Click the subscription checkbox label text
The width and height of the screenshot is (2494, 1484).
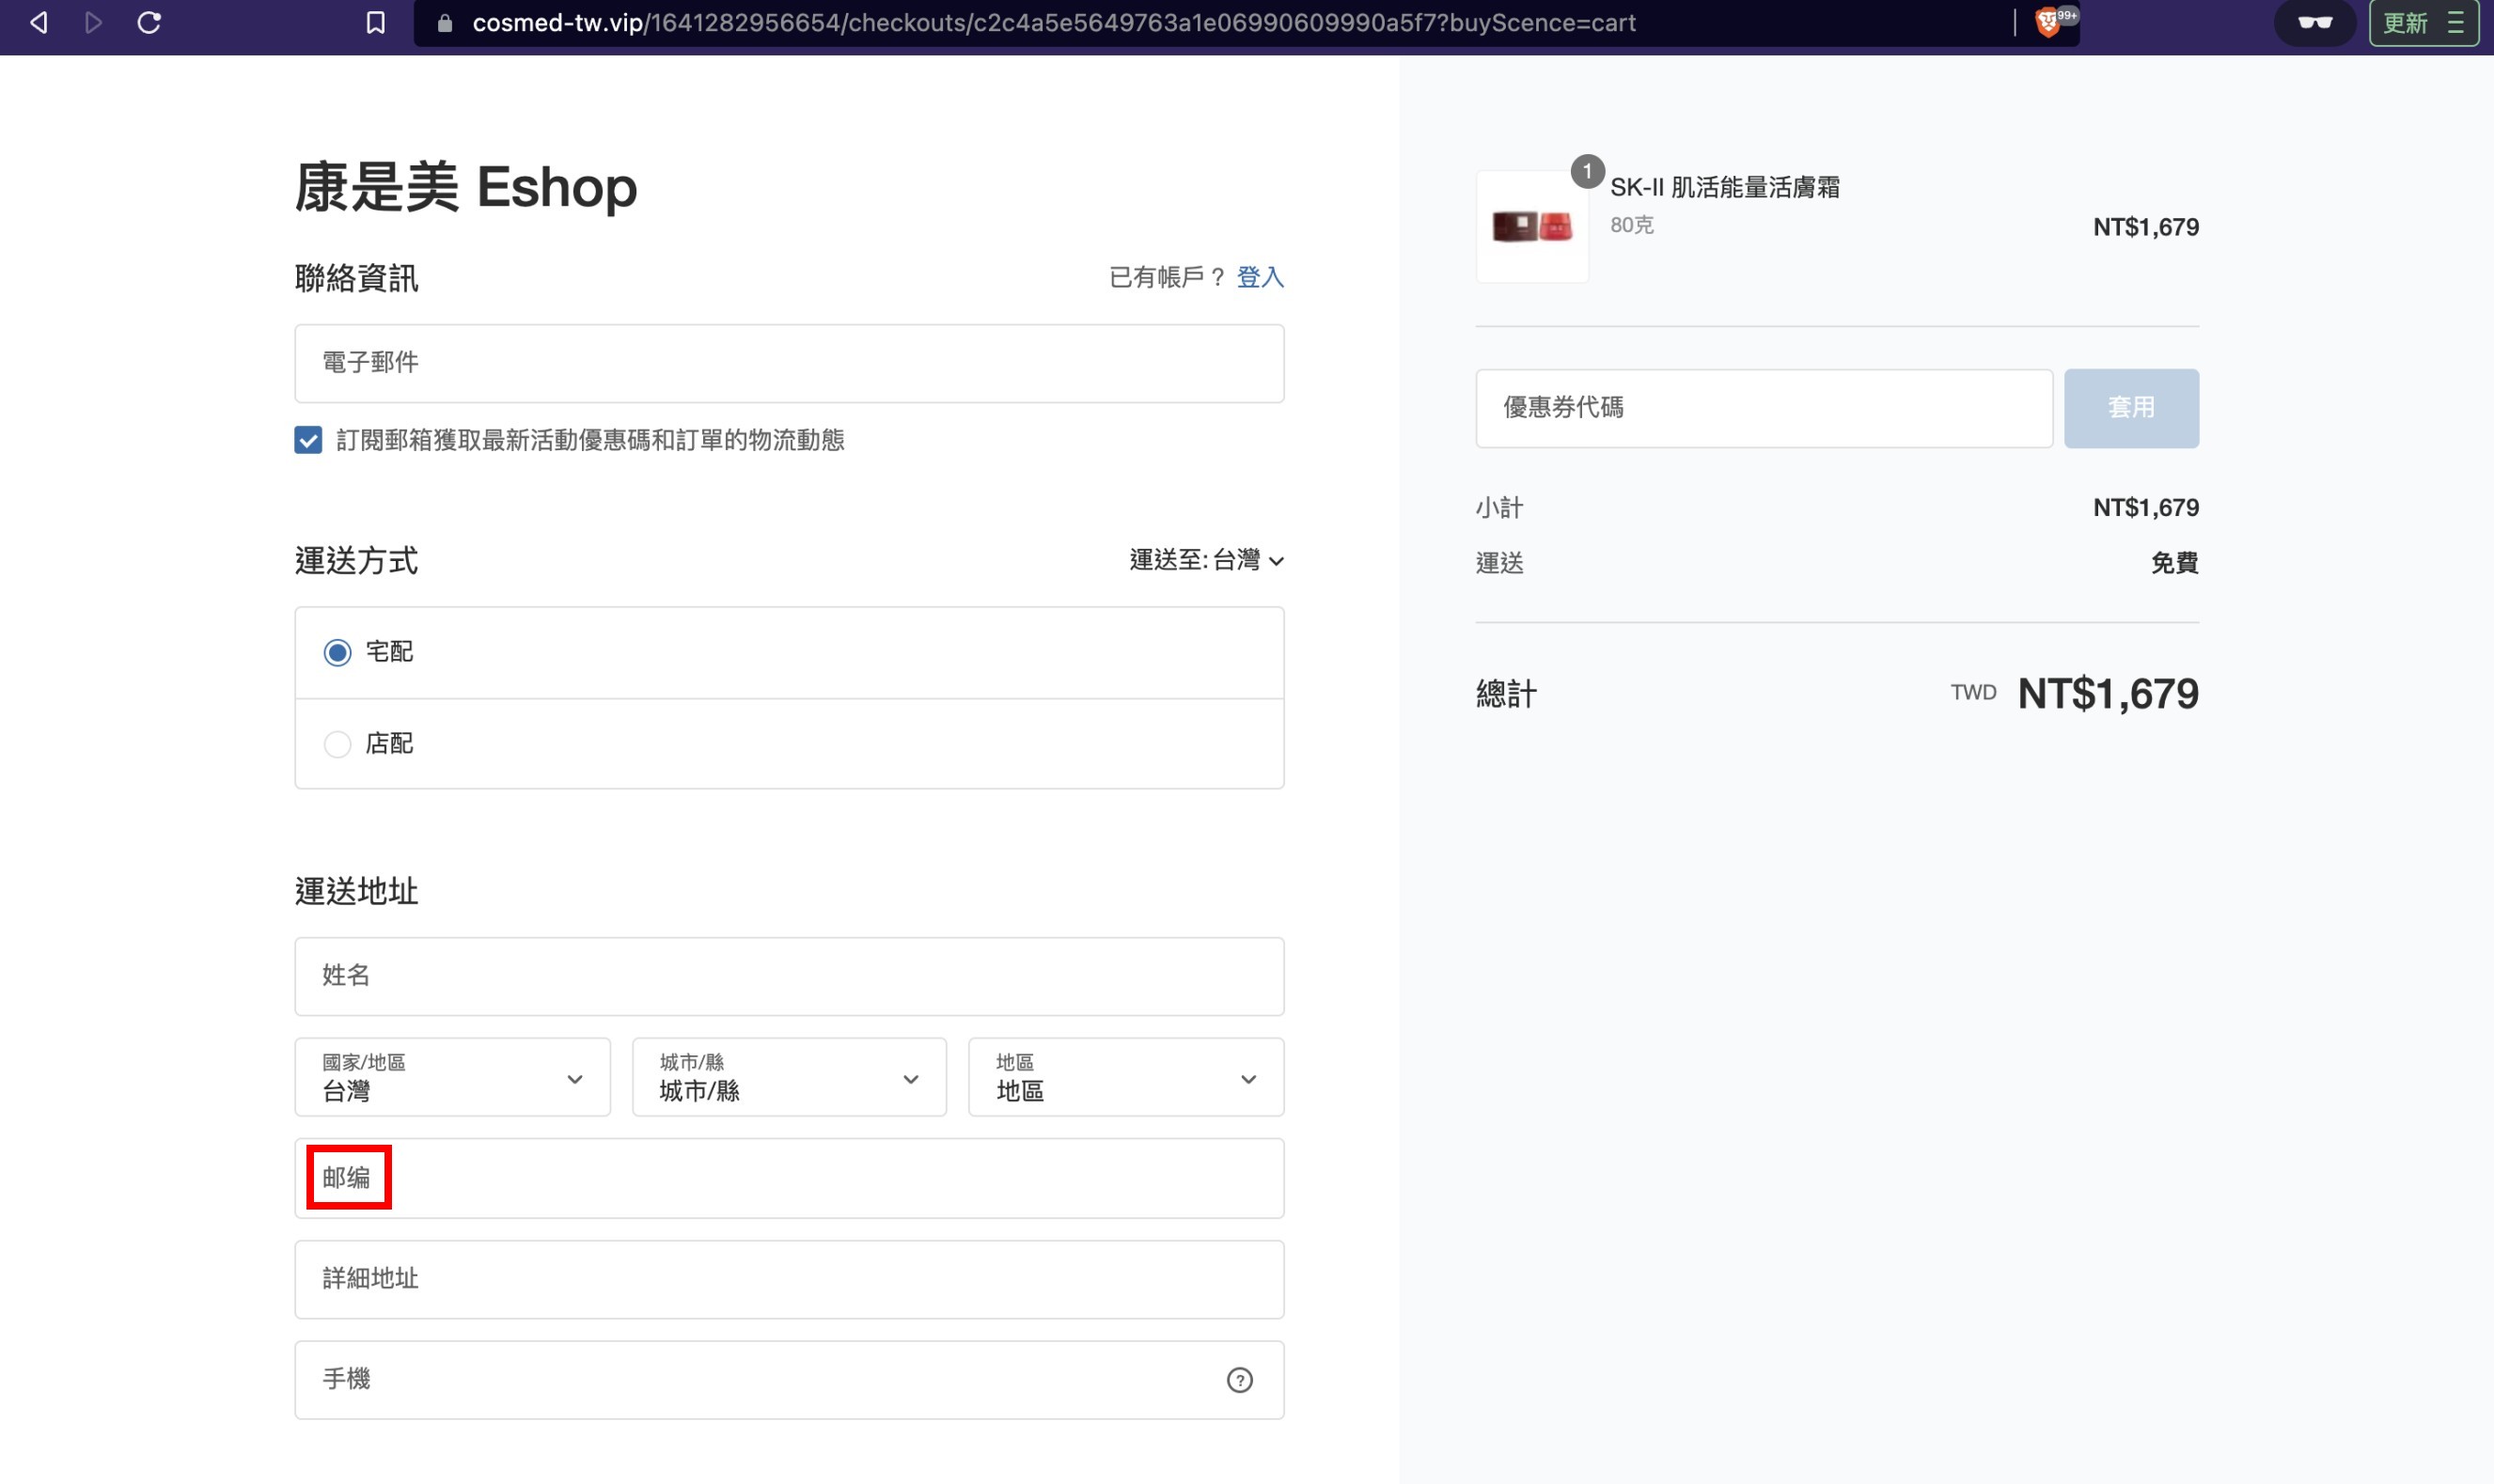tap(590, 440)
